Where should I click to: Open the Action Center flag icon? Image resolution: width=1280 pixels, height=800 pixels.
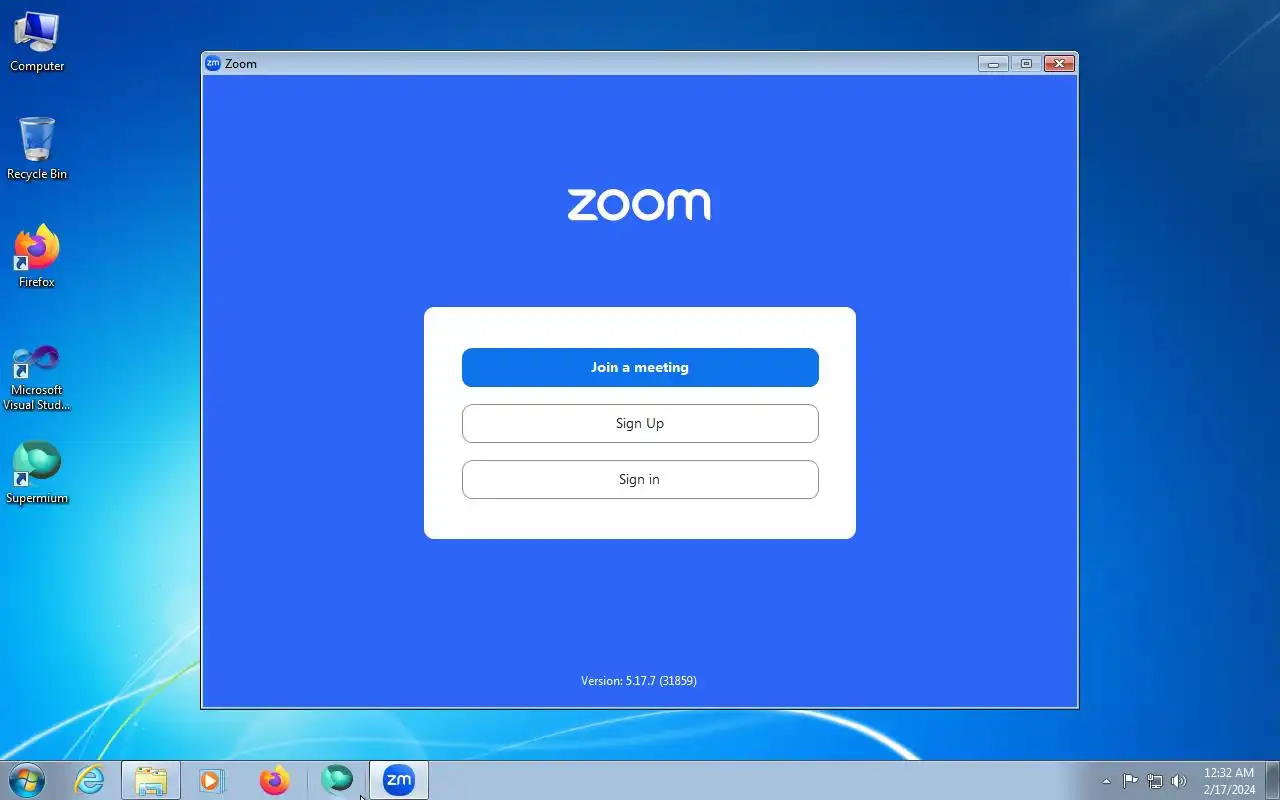[1130, 781]
